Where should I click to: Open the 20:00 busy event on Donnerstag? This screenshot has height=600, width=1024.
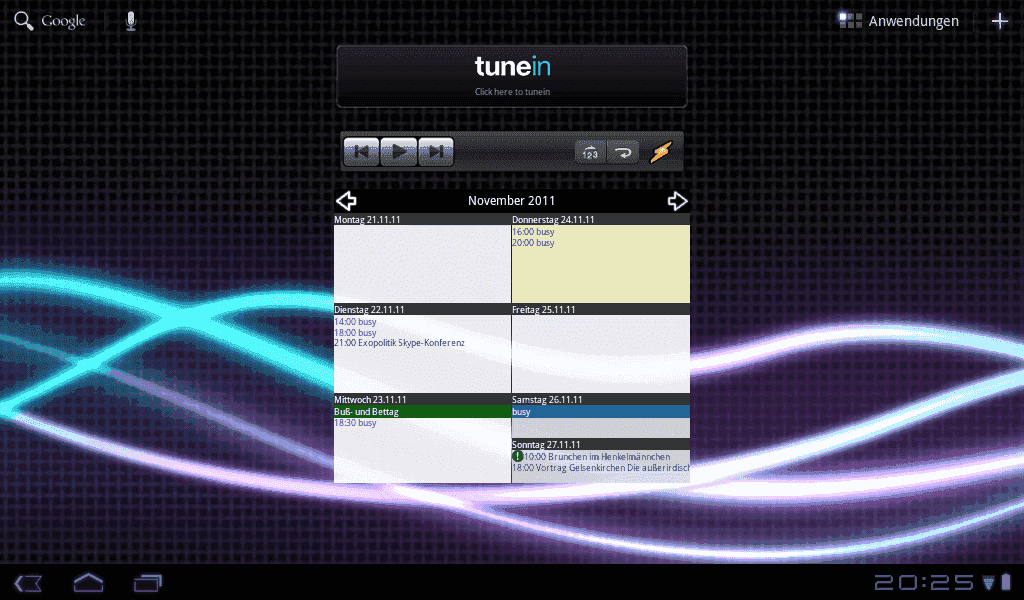point(533,243)
